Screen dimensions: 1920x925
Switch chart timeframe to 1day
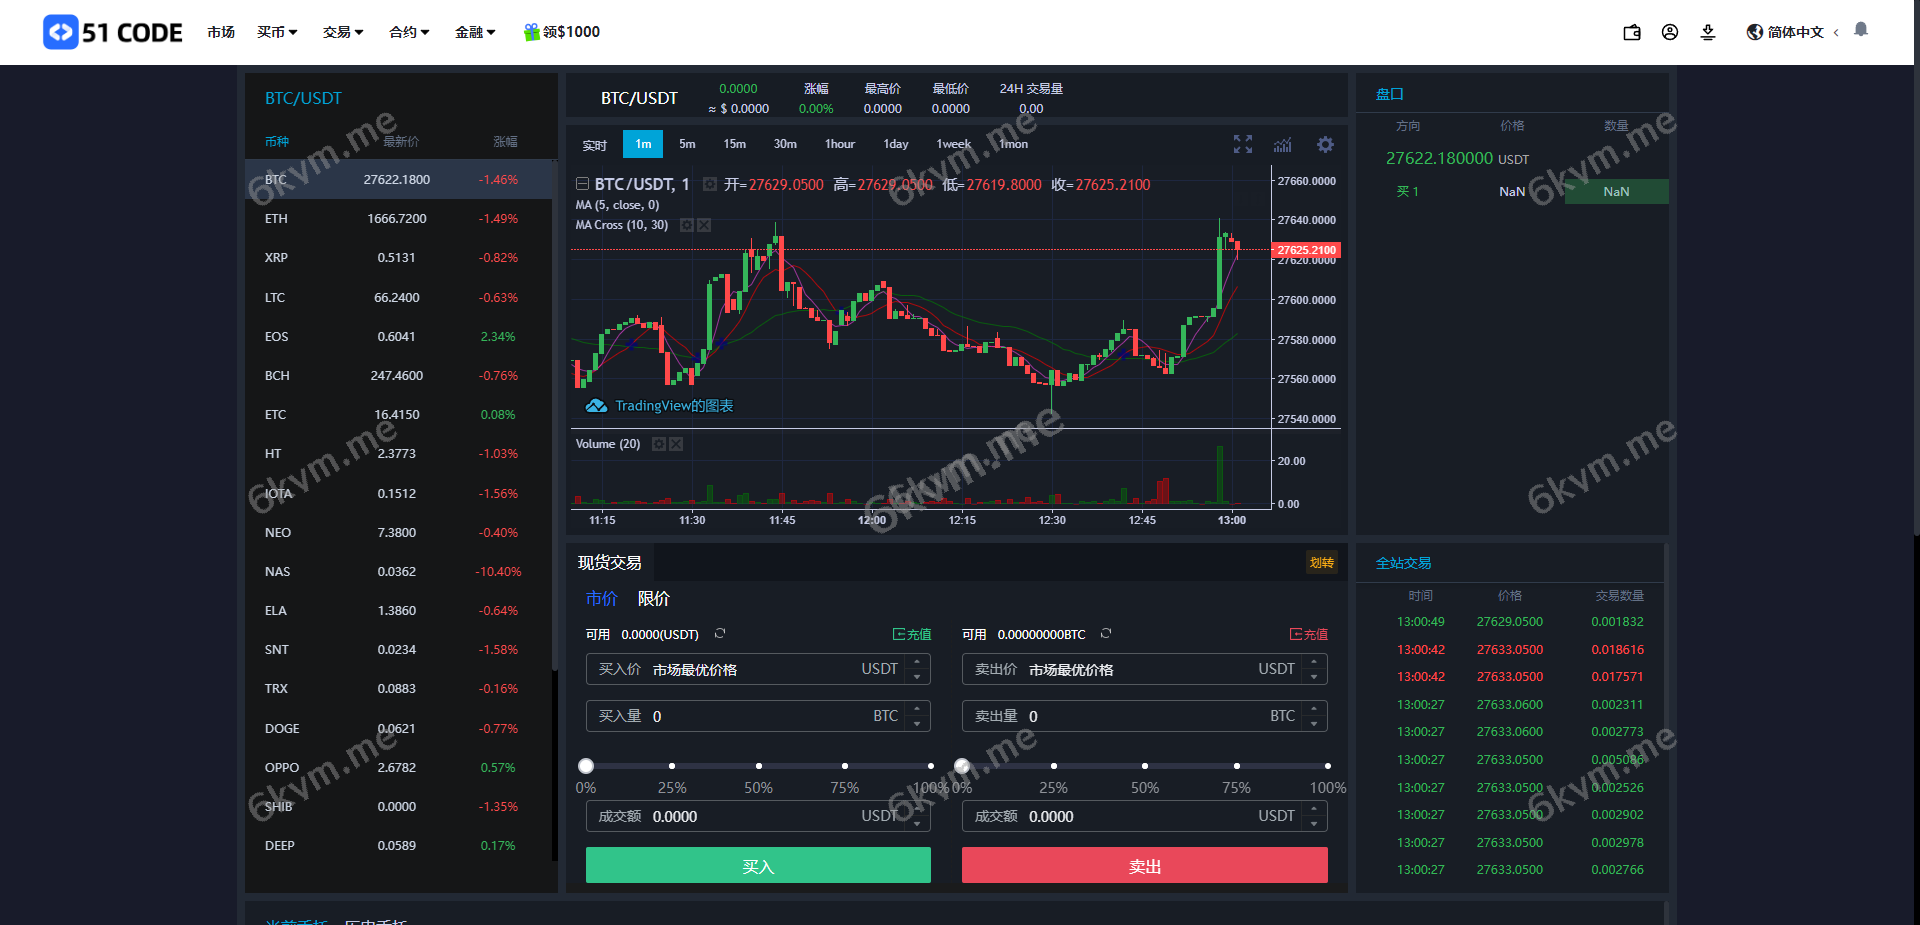[895, 144]
